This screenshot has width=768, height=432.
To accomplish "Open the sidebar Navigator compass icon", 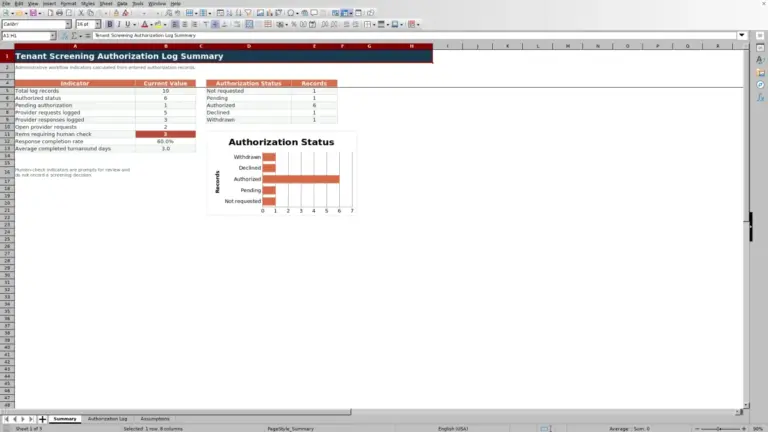I will tap(760, 85).
